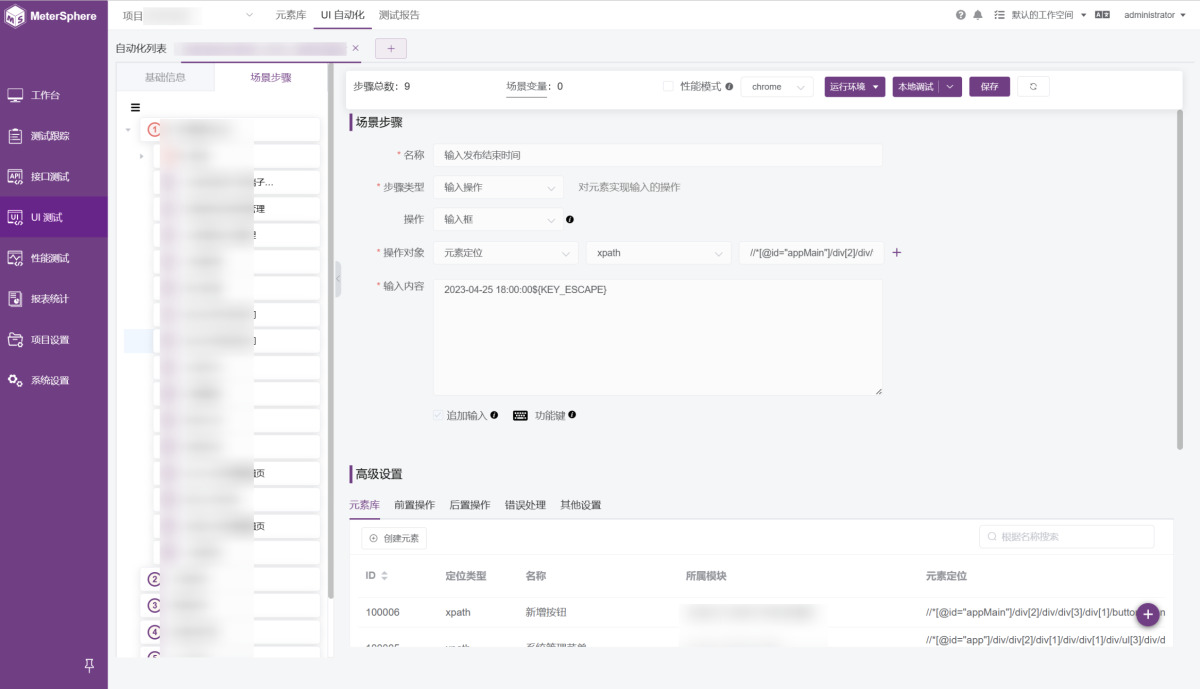The image size is (1200, 689).
Task: Sort the table by ID column
Action: 384,576
